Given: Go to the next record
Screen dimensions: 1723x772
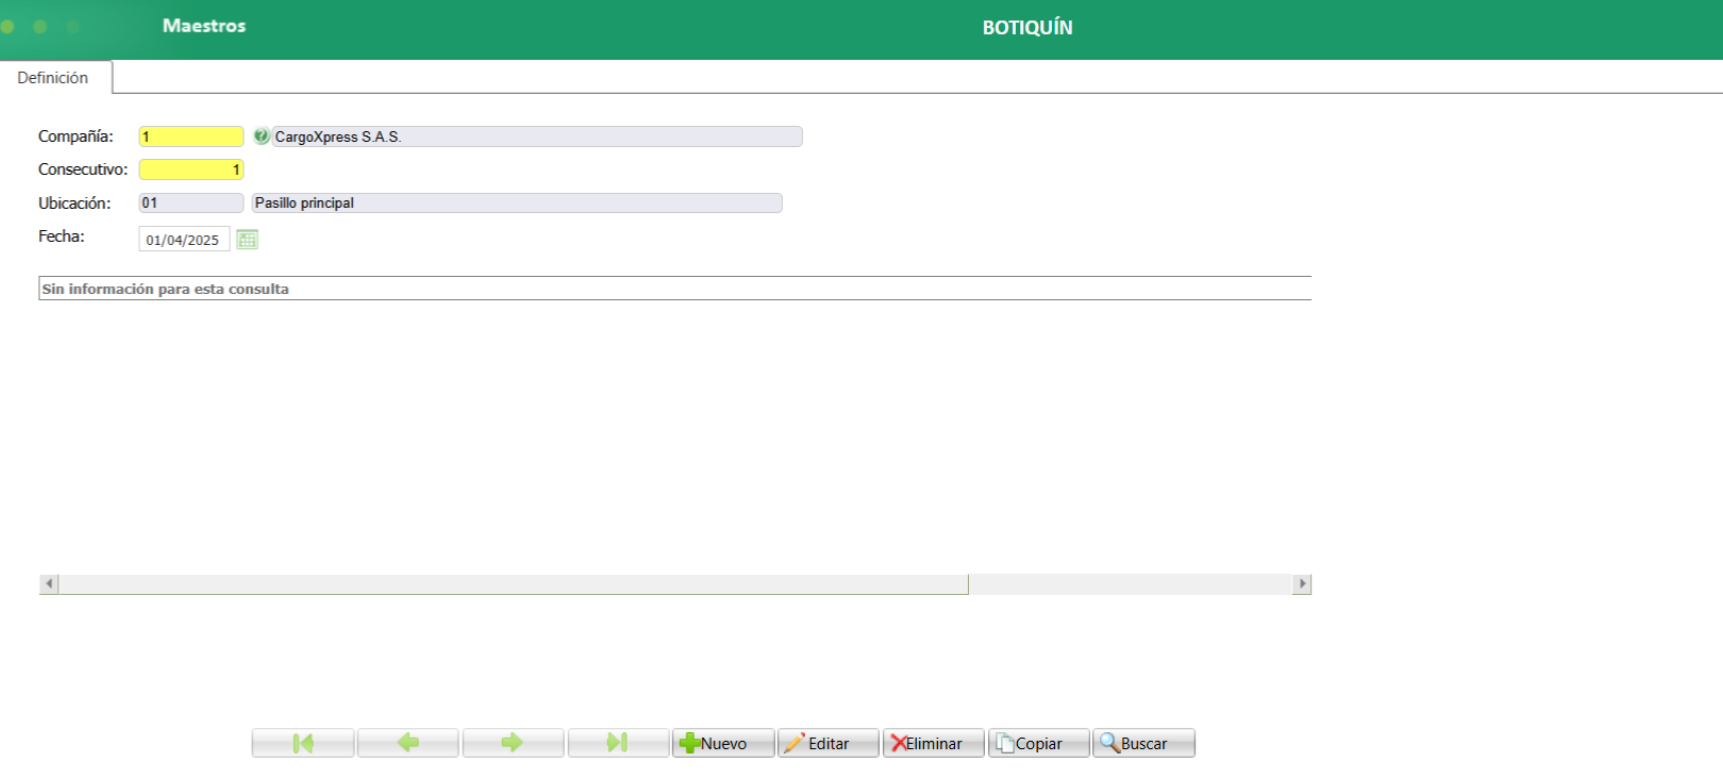Looking at the screenshot, I should (513, 743).
